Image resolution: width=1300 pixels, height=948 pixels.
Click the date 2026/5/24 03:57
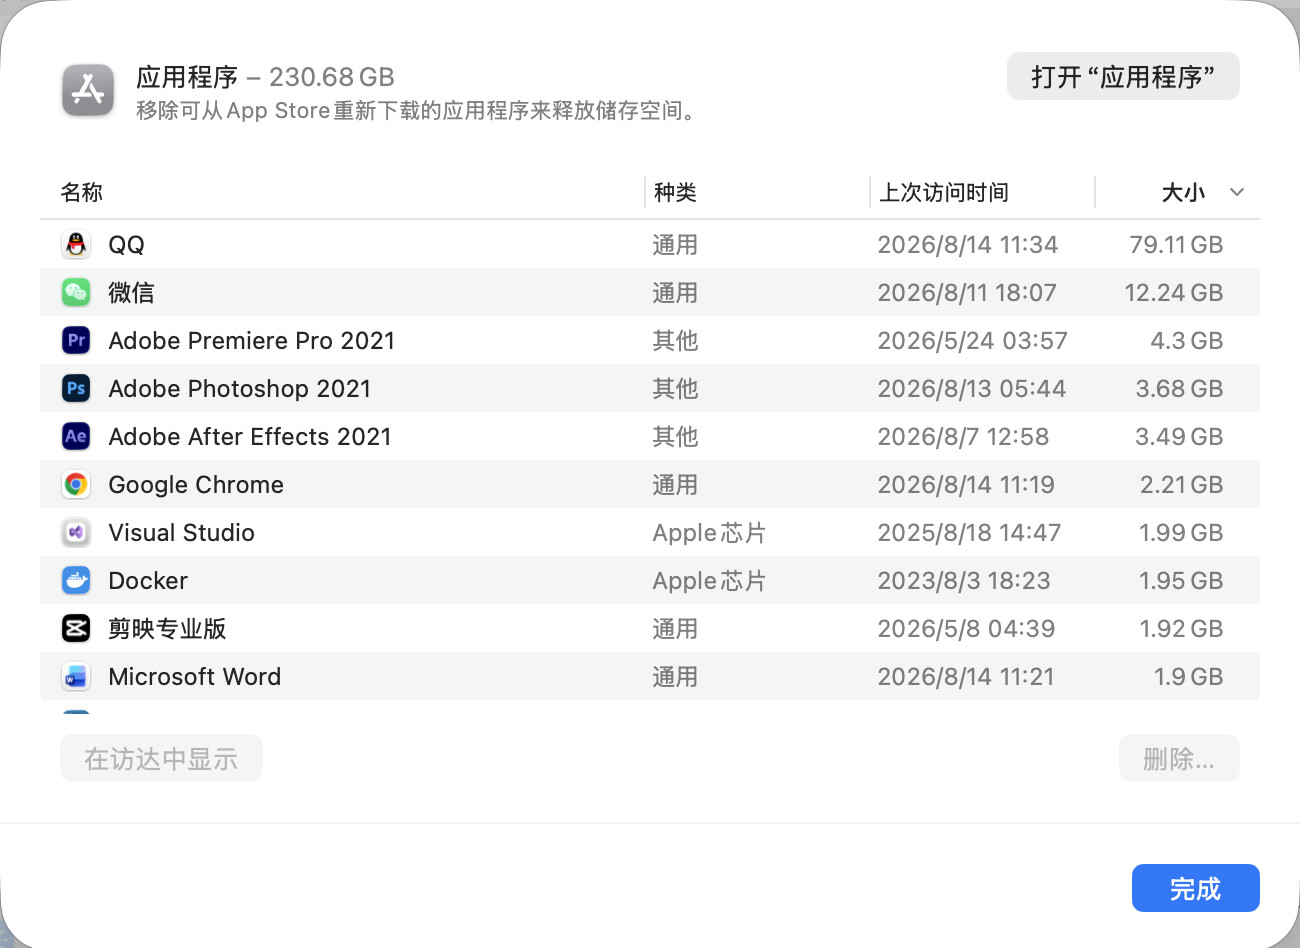pyautogui.click(x=973, y=340)
